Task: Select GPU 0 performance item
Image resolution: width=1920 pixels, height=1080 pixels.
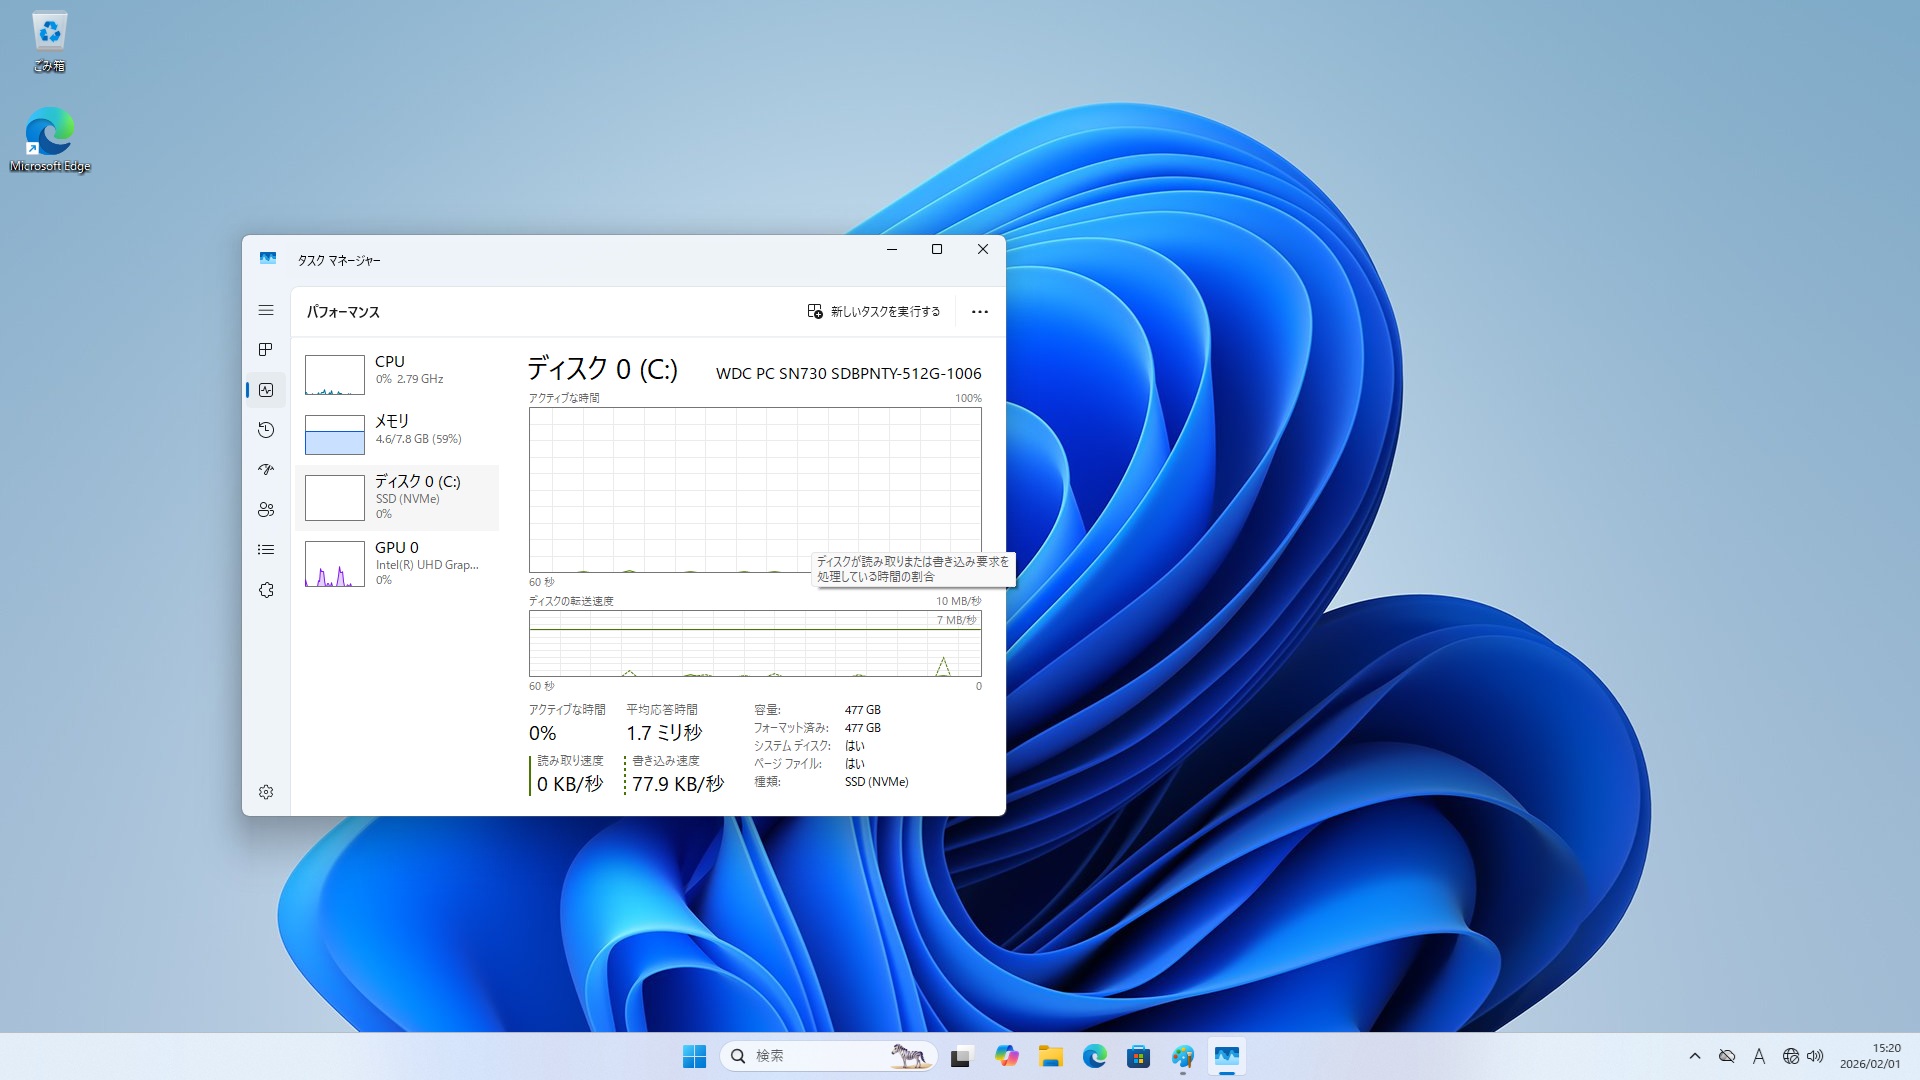Action: [398, 563]
